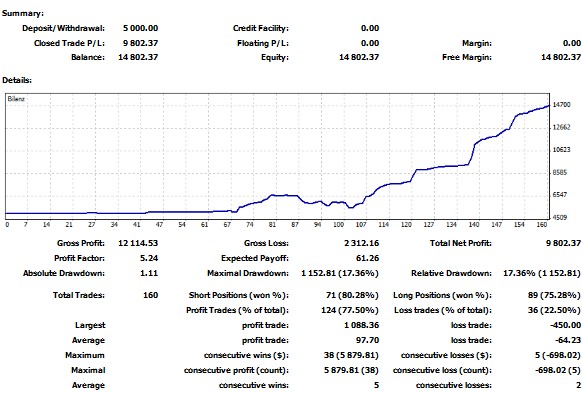Select the Deposit/Withdrawal amount 5 000.00
The image size is (582, 393).
coord(141,28)
